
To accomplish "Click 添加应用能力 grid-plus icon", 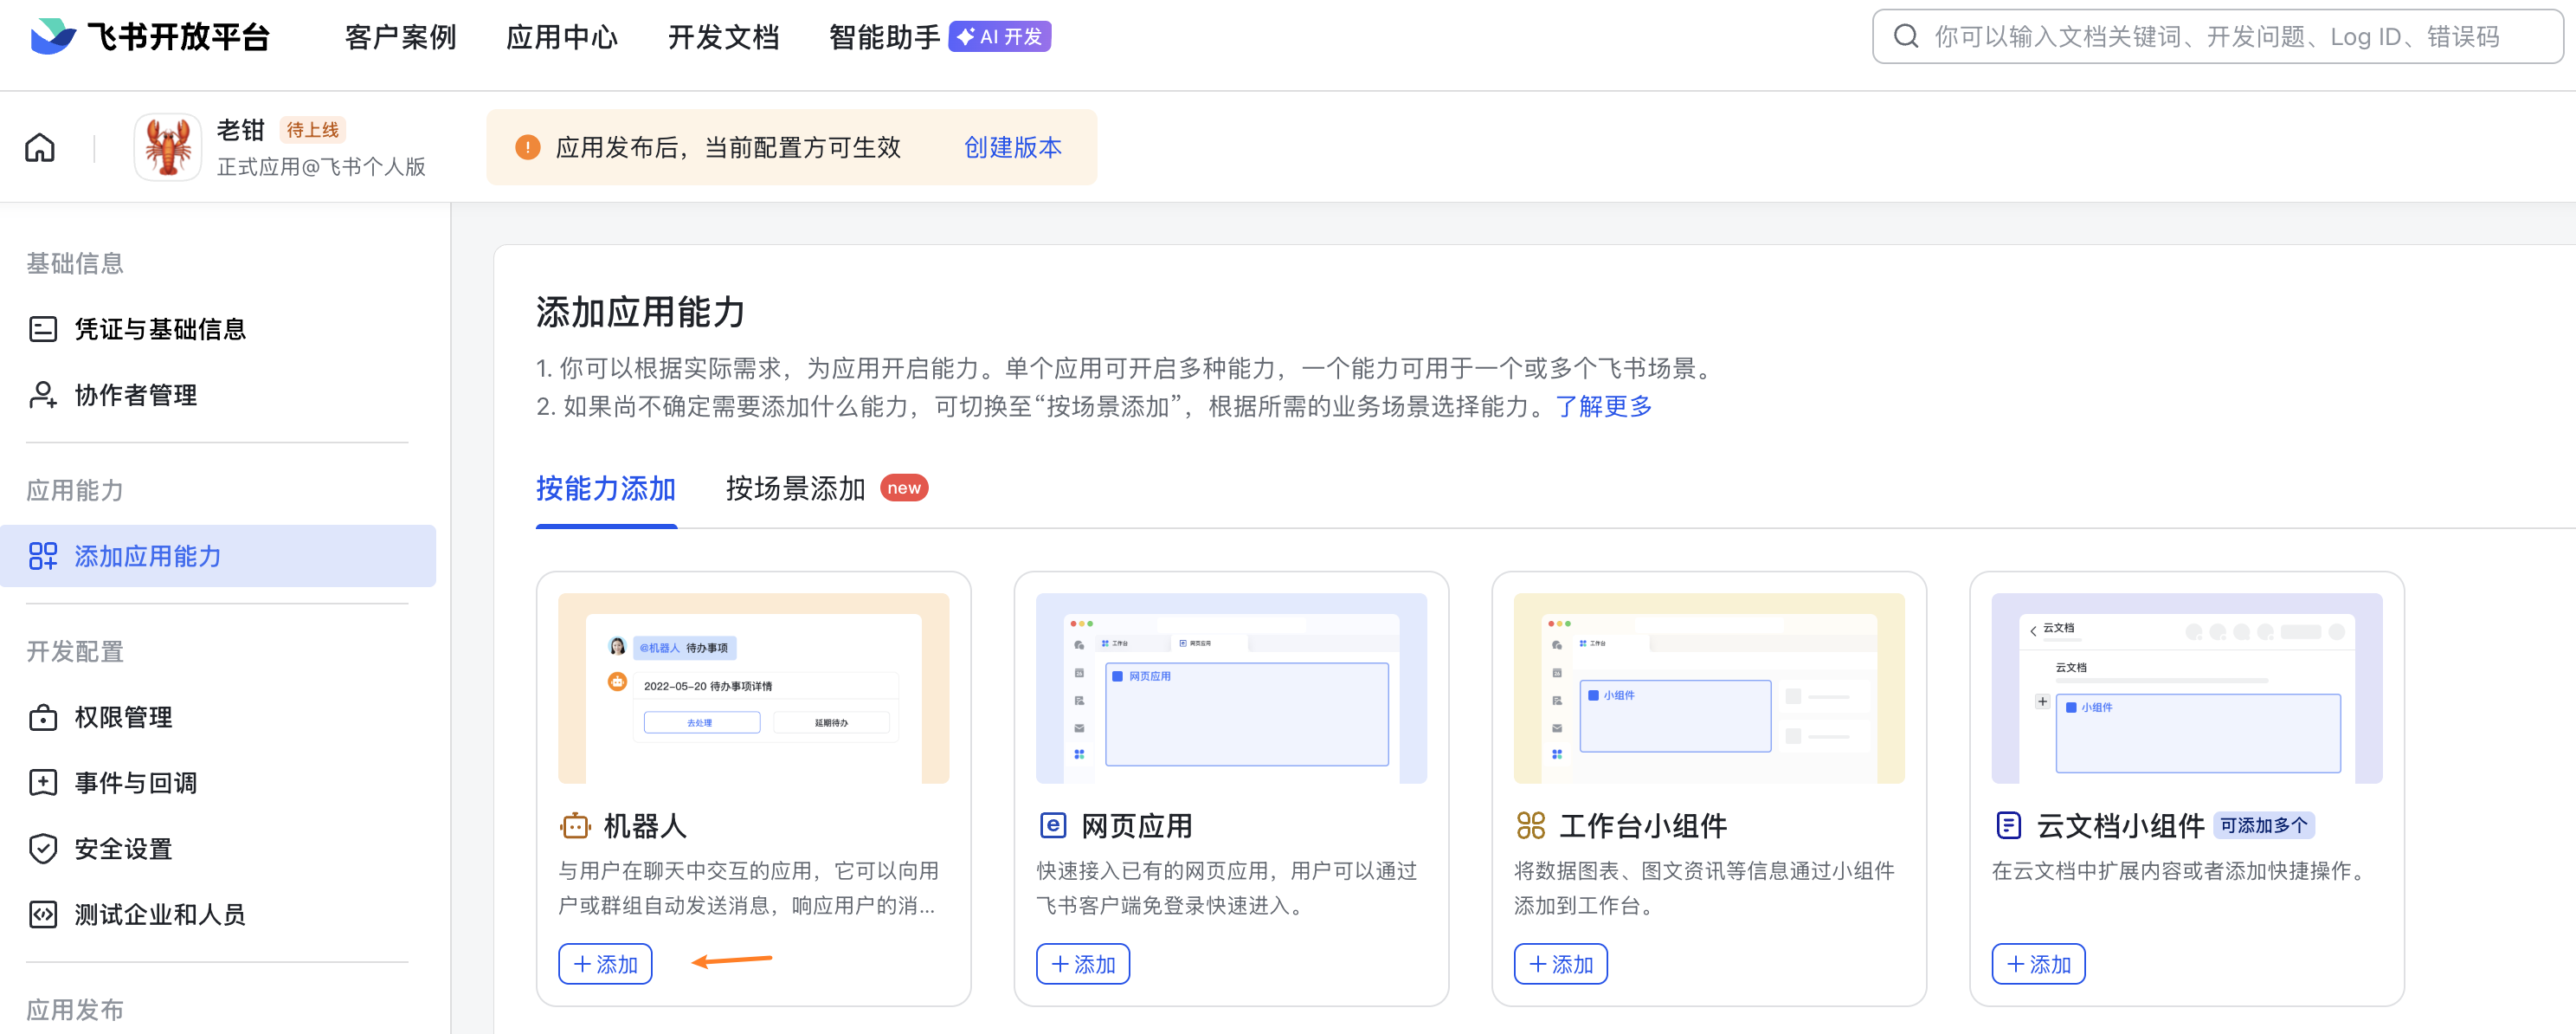I will pos(43,556).
